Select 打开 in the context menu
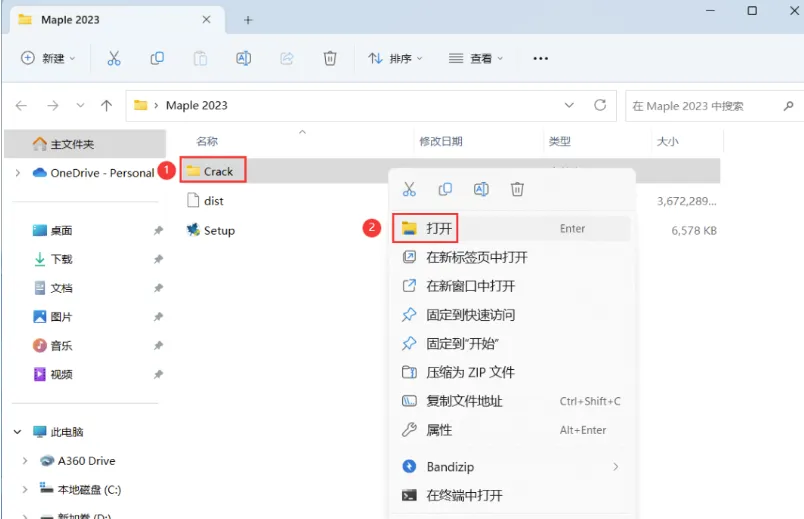 tap(511, 229)
